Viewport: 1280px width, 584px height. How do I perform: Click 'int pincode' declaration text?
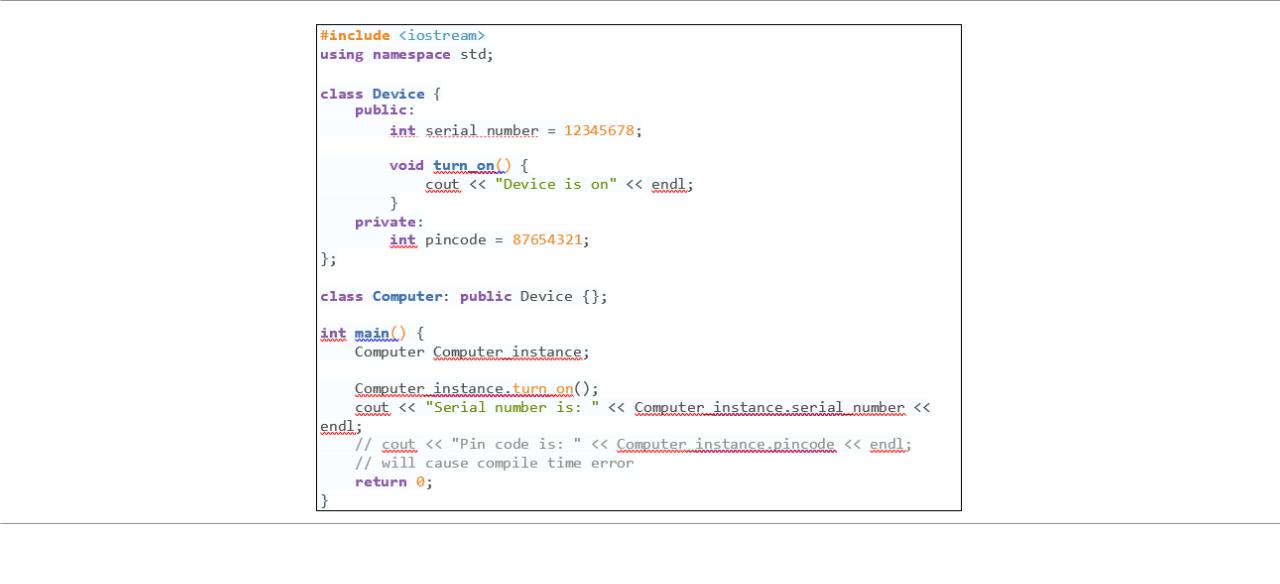437,240
